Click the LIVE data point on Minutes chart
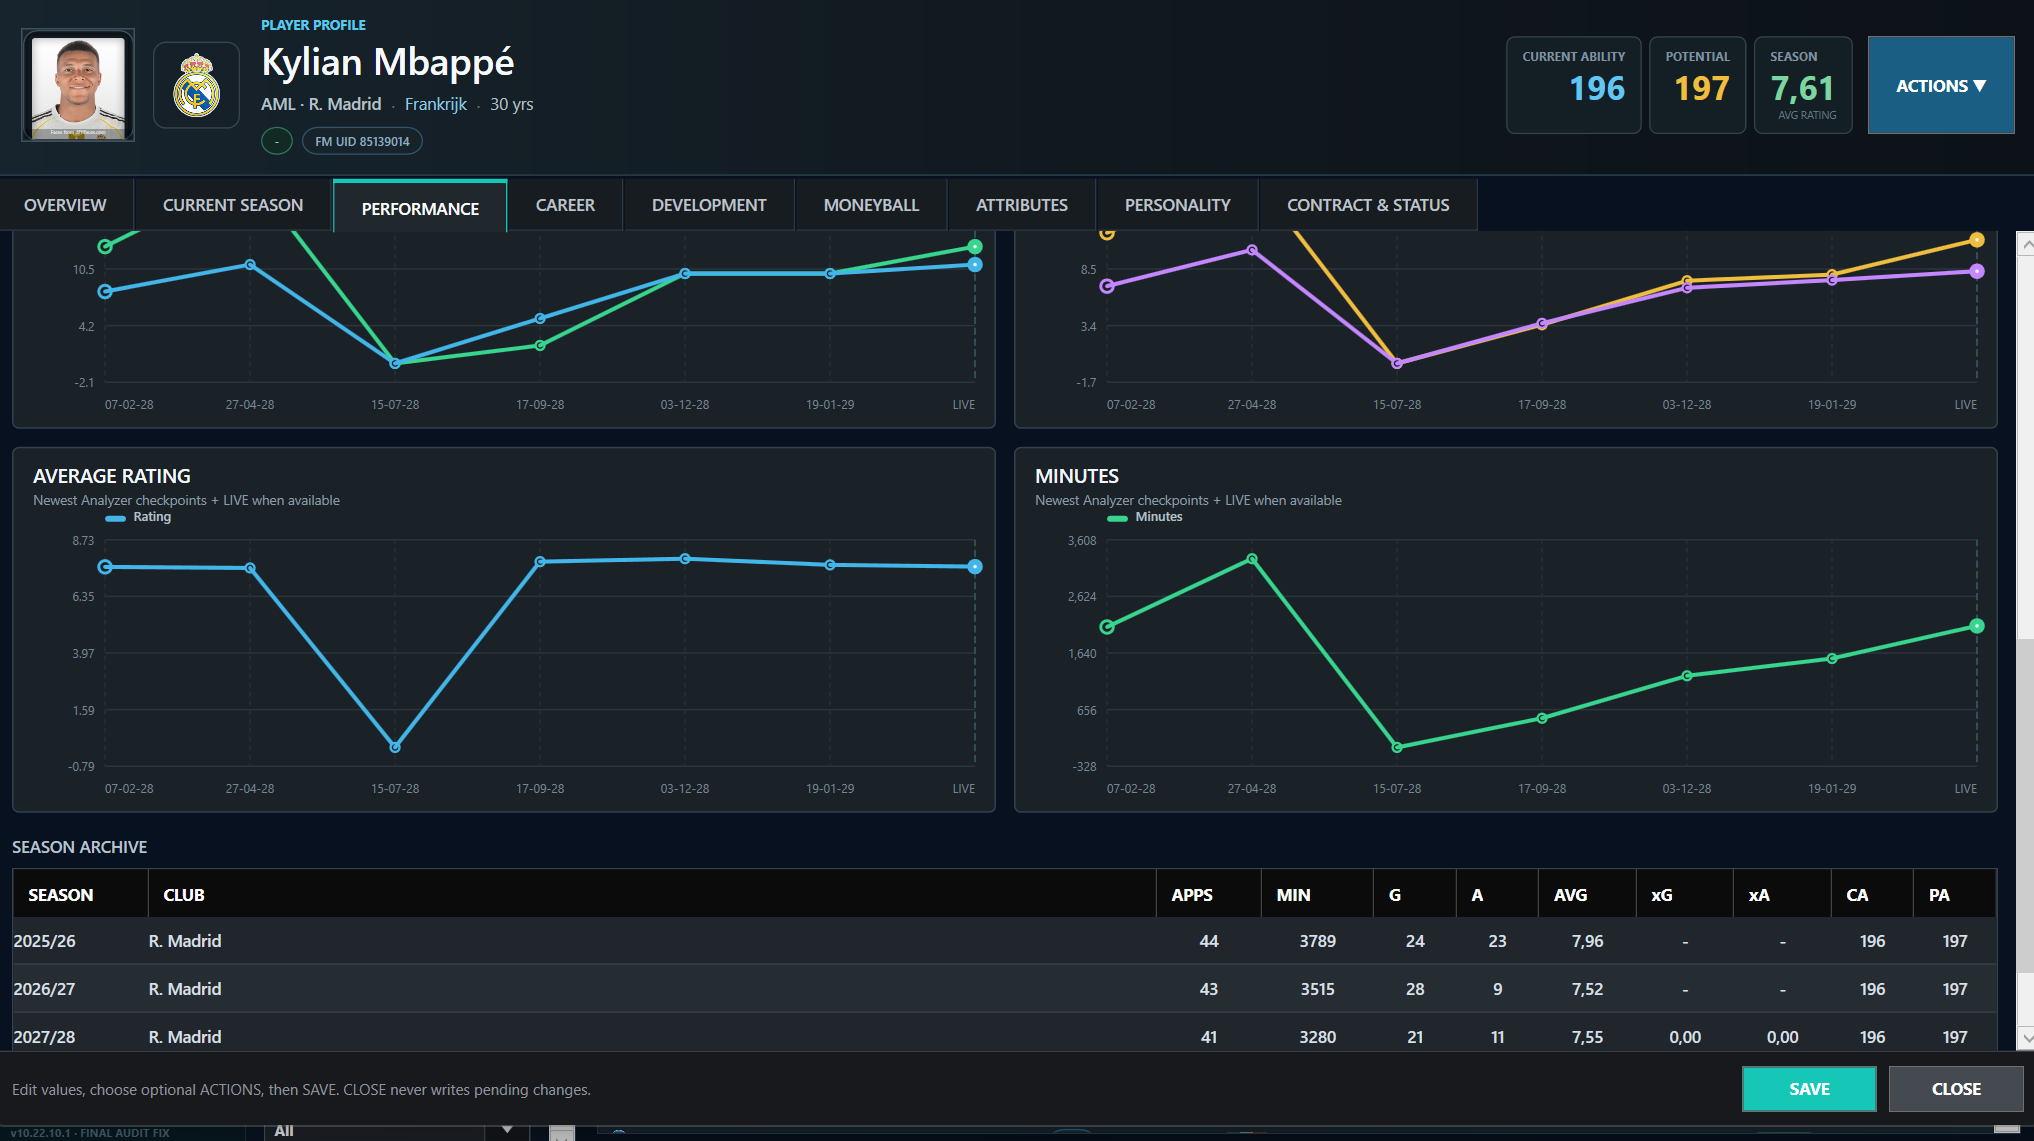Viewport: 2034px width, 1141px height. [x=1977, y=626]
